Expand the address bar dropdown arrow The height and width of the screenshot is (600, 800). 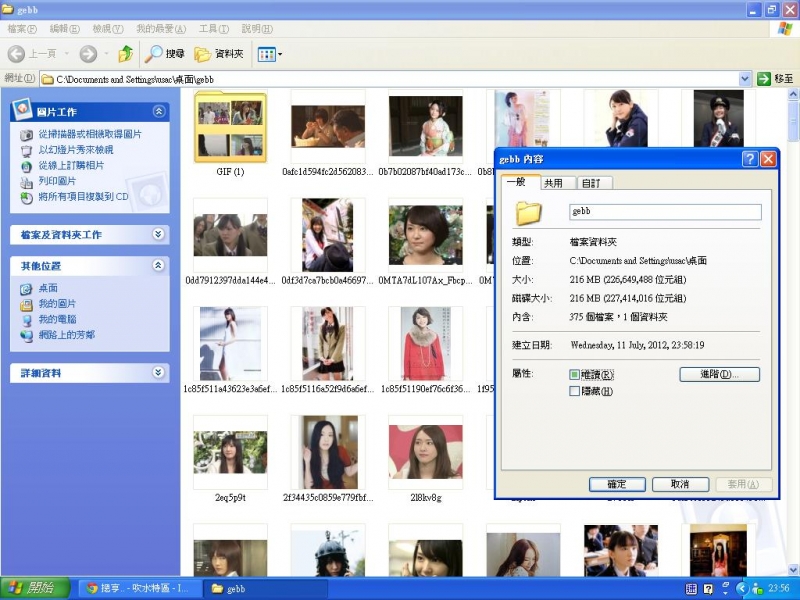tap(745, 79)
